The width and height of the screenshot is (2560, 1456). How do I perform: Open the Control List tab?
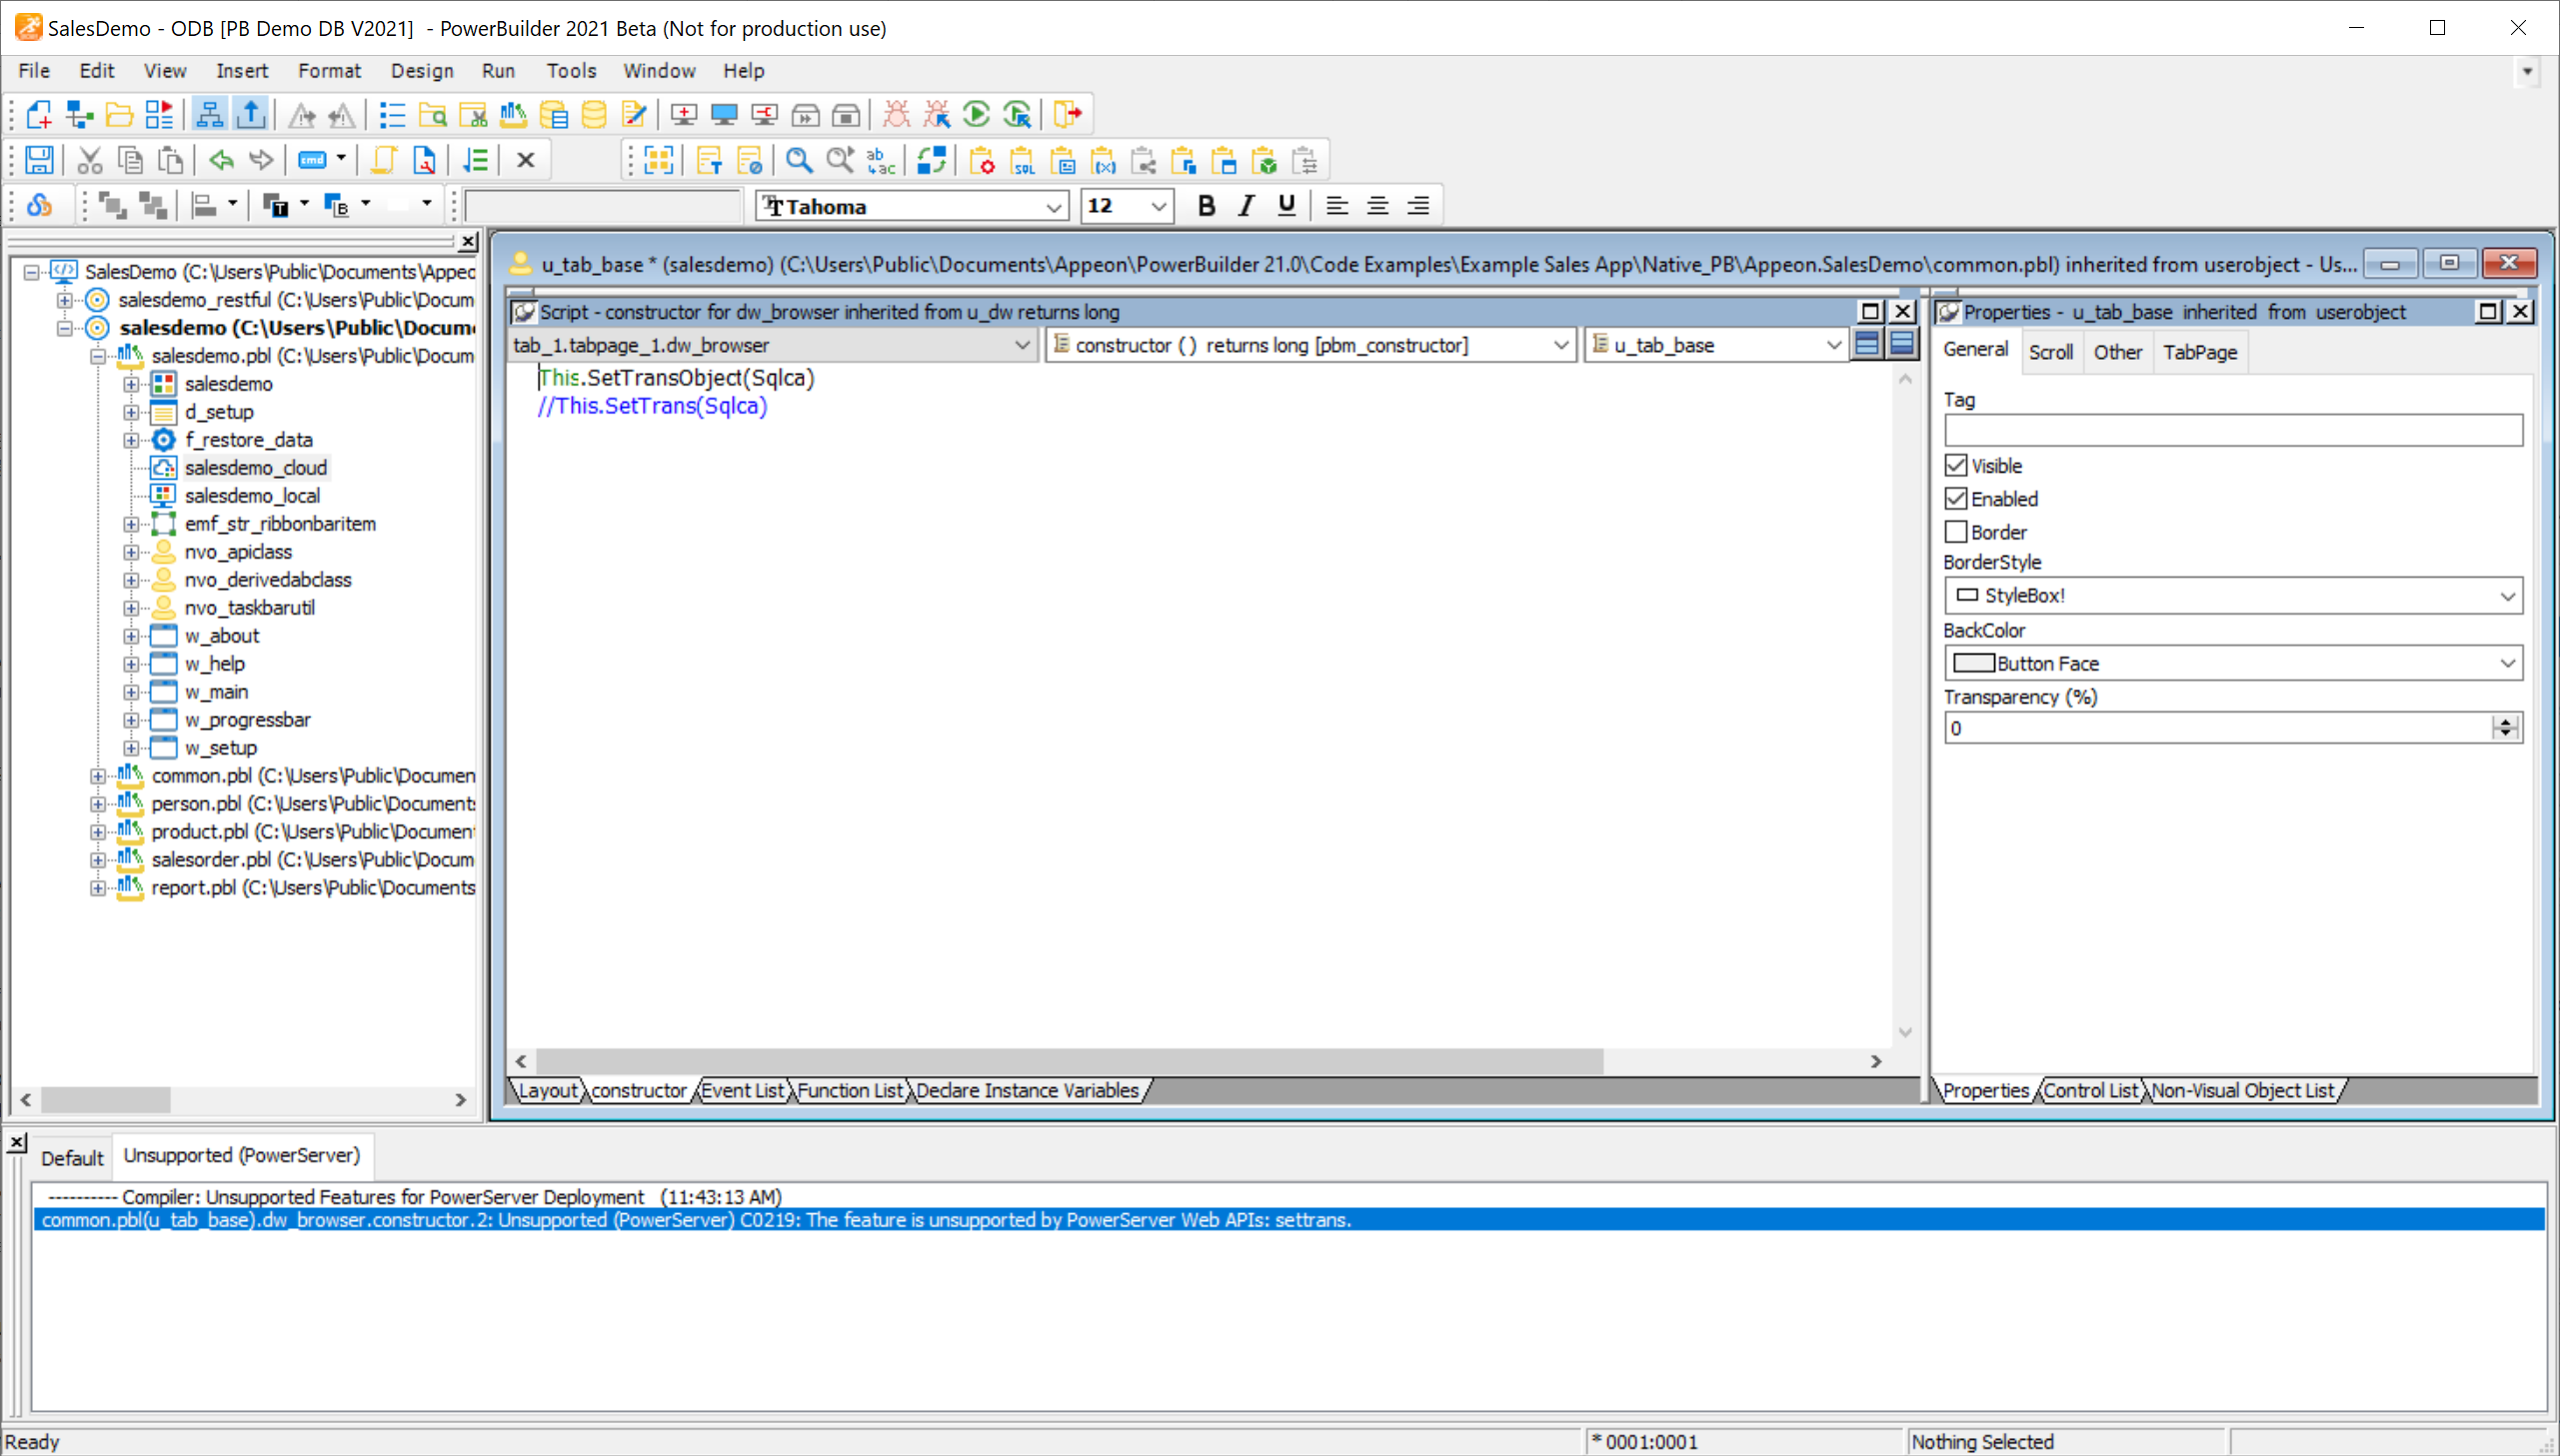coord(2090,1091)
